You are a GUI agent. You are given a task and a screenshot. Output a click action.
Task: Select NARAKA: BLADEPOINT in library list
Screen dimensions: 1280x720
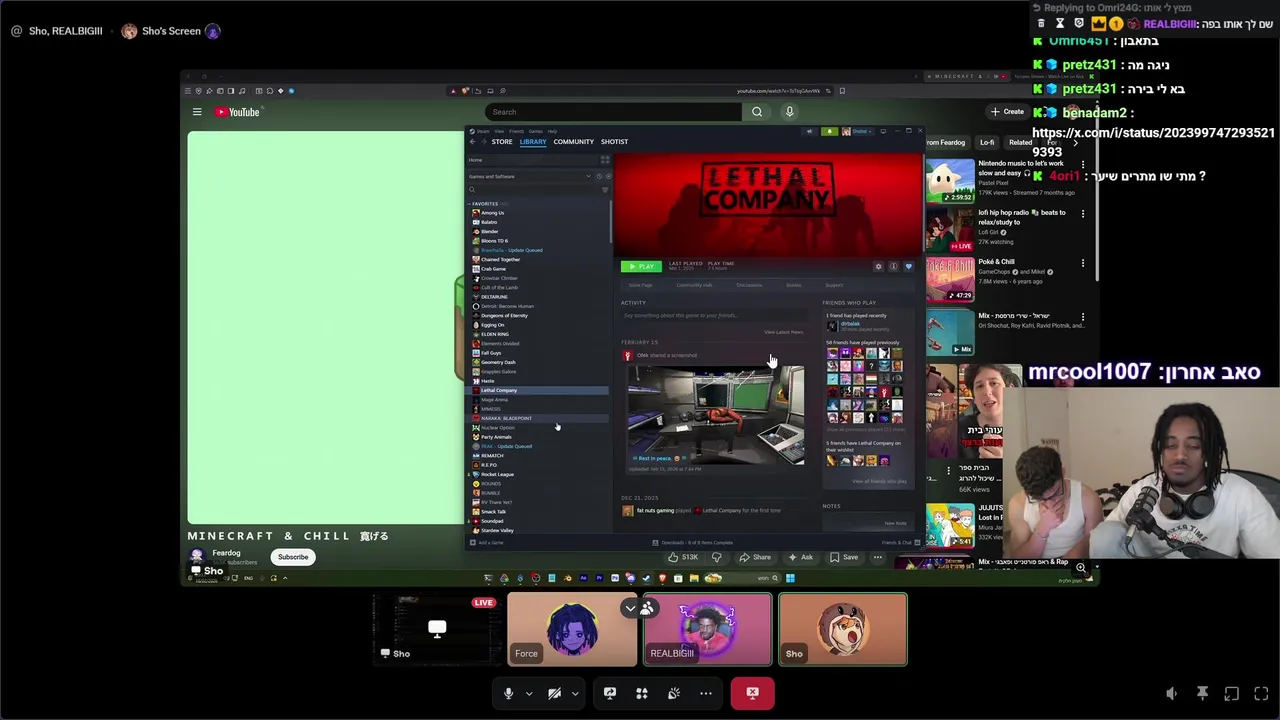coord(505,418)
